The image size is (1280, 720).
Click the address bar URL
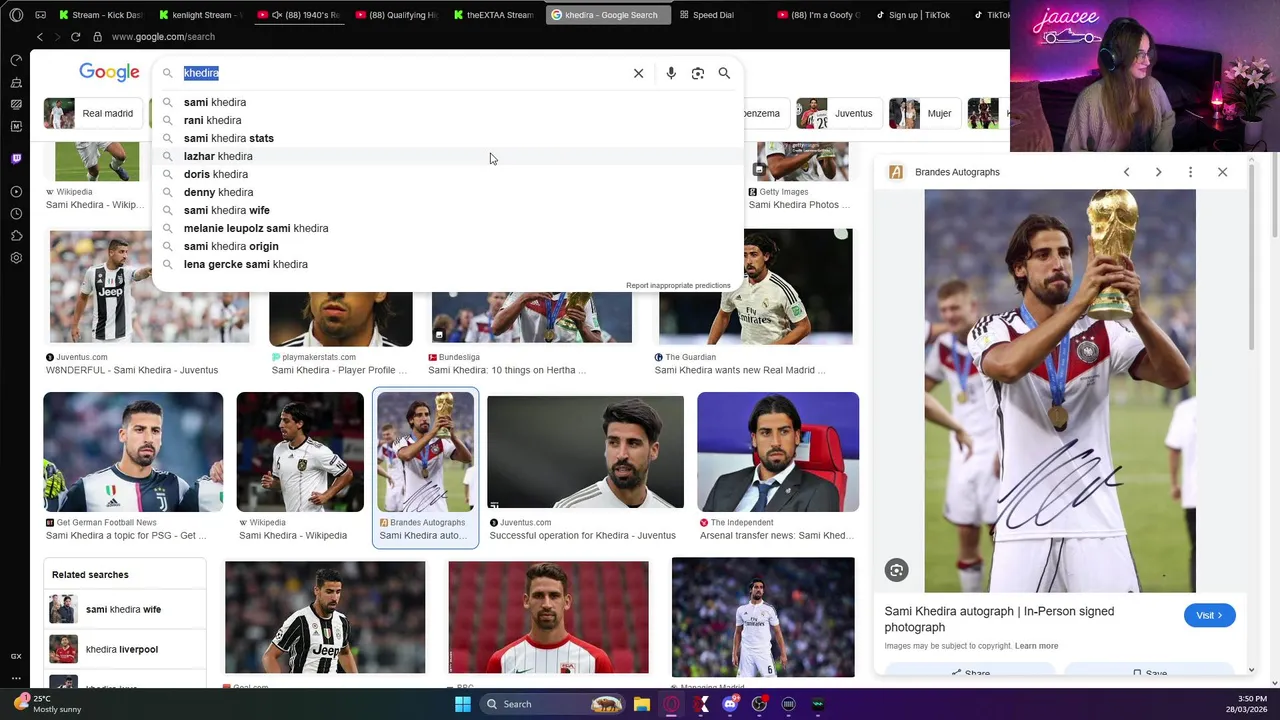click(163, 37)
